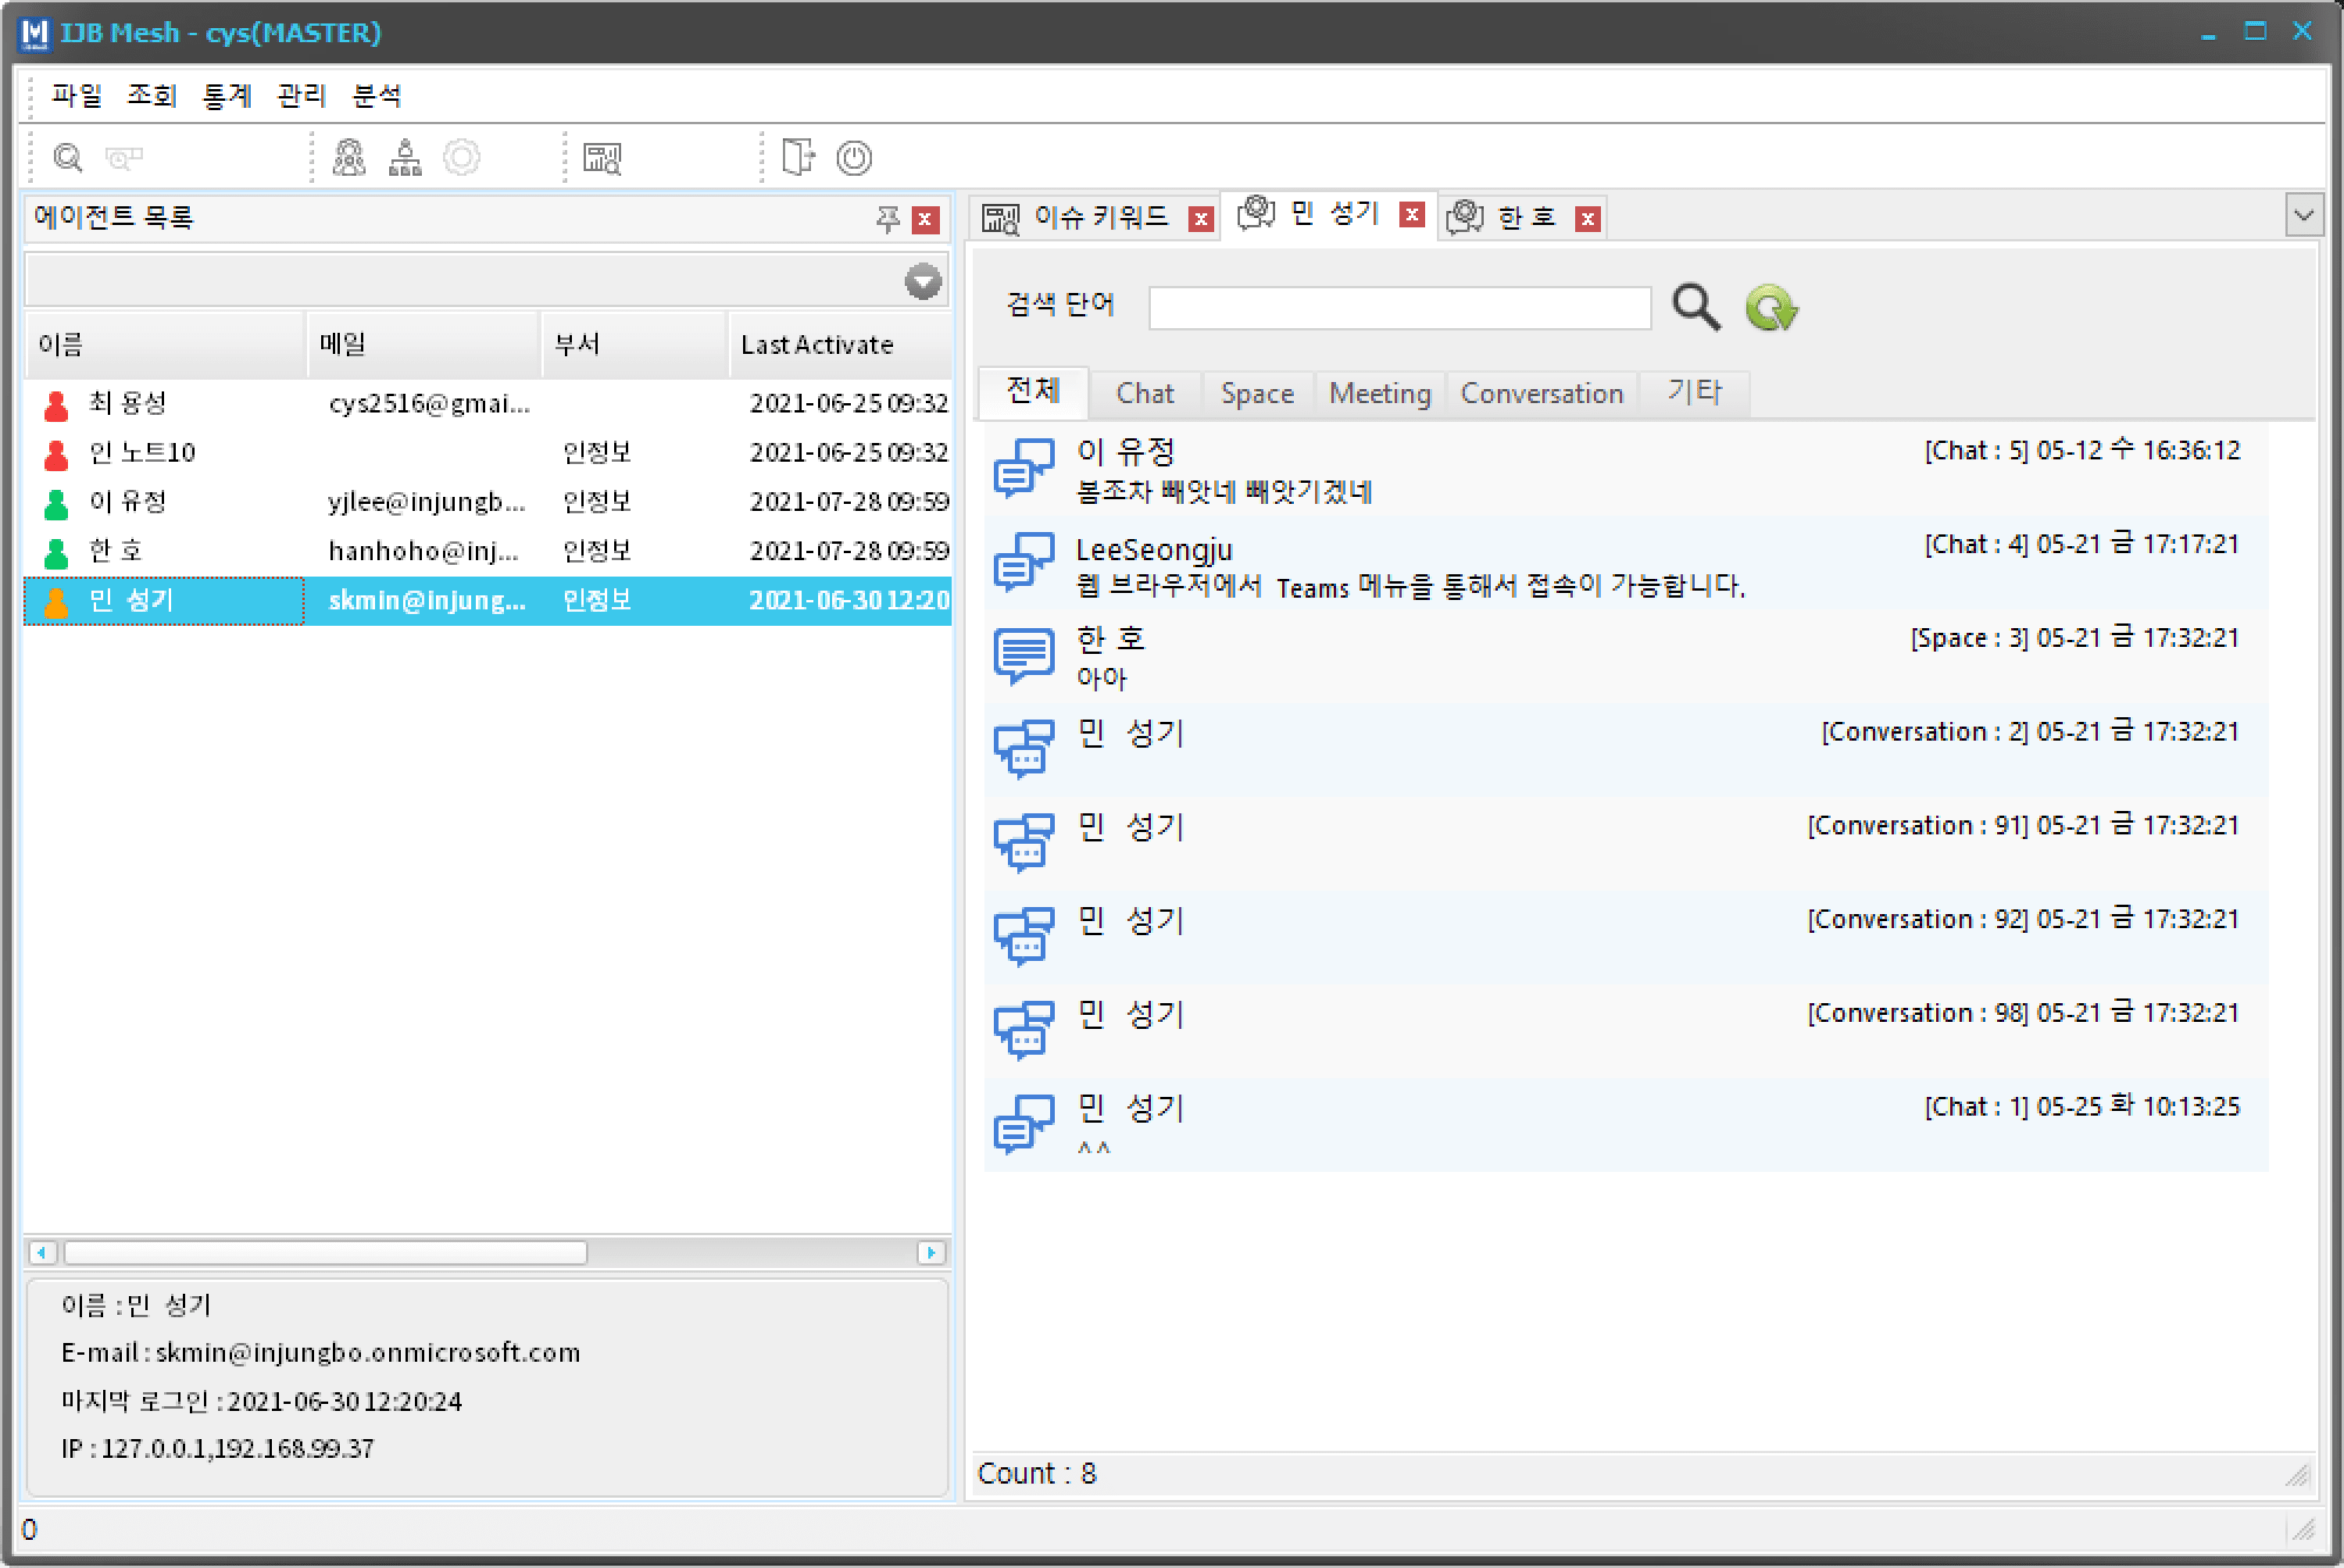2344x1568 pixels.
Task: Sort by the 이름 column header
Action: 165,345
